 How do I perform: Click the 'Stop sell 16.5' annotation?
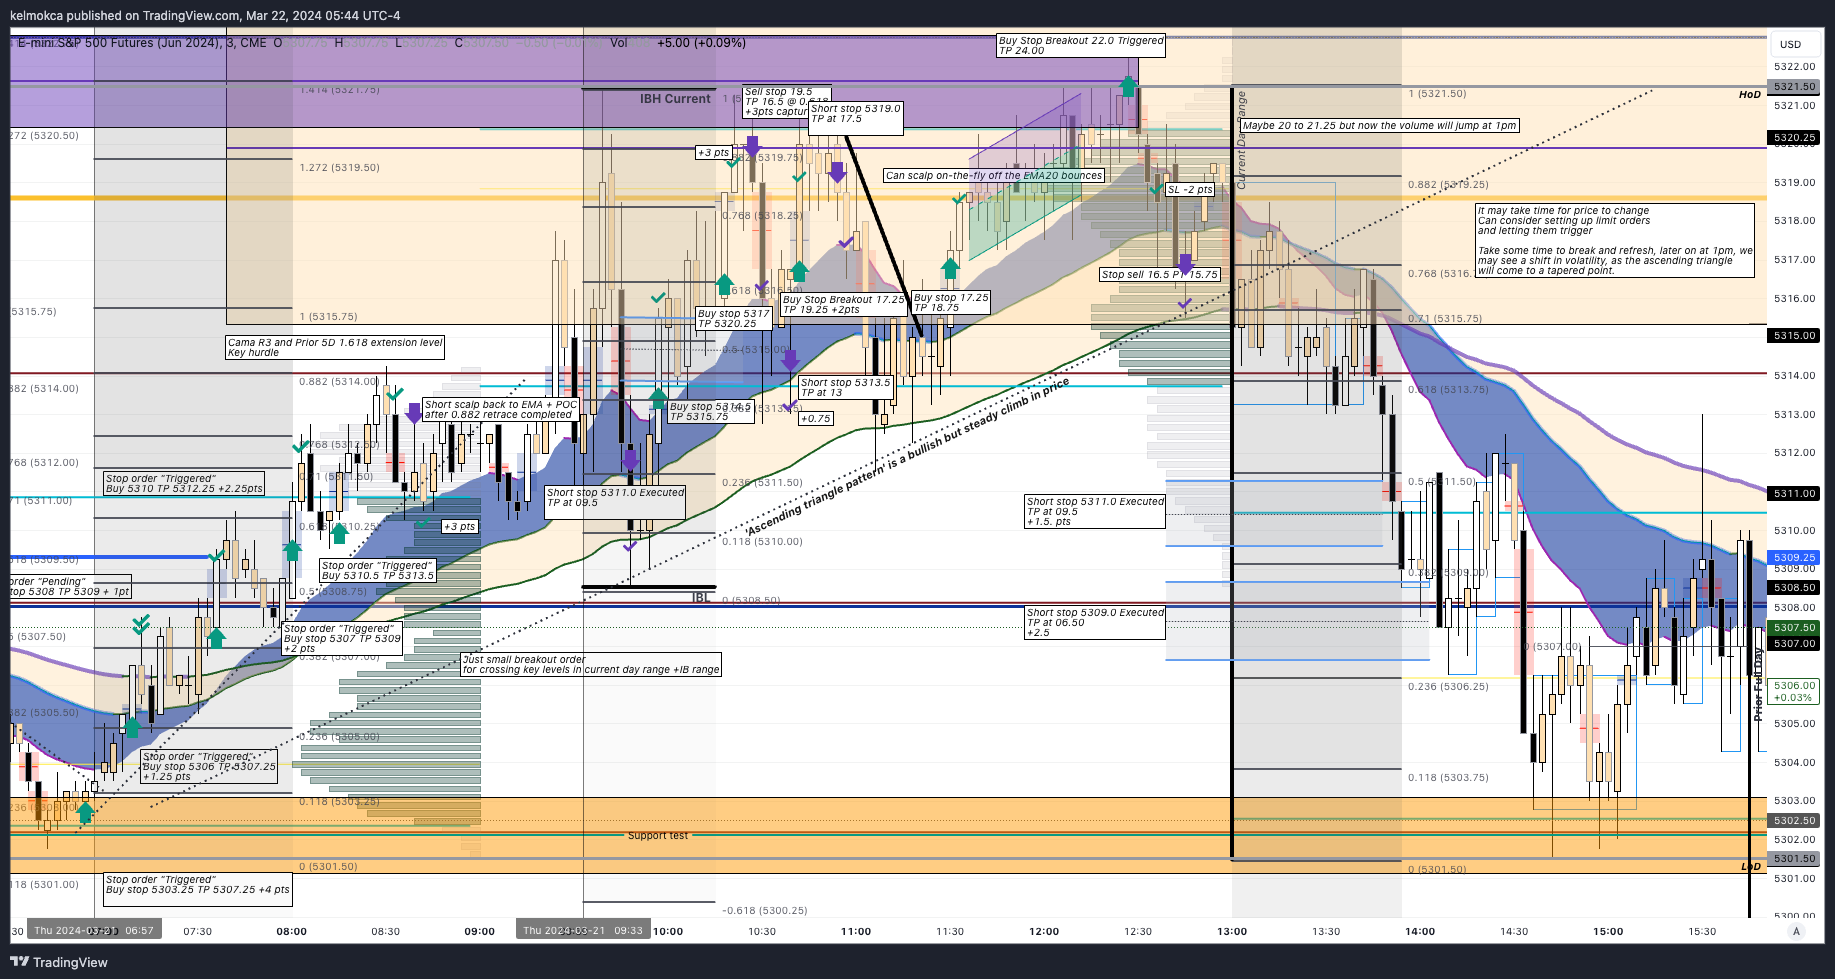[x=1160, y=274]
